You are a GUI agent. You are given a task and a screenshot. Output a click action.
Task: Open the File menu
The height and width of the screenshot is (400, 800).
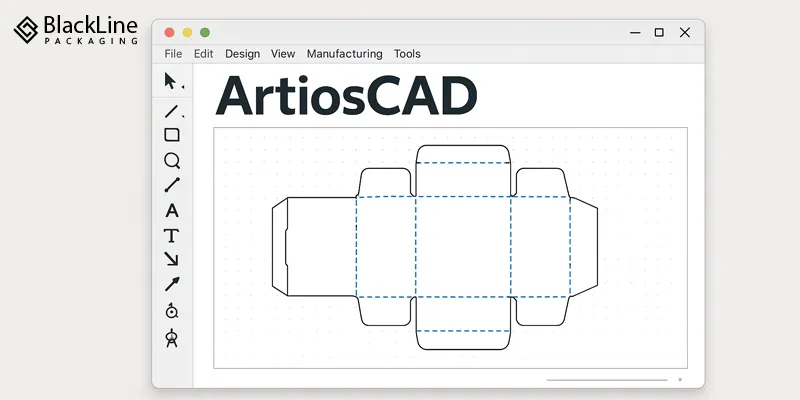pyautogui.click(x=173, y=54)
